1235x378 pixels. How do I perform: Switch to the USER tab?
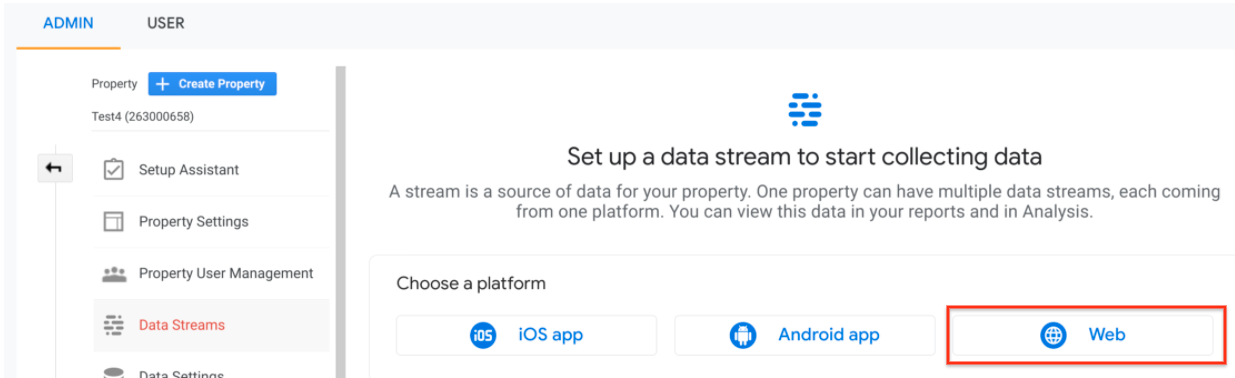[165, 23]
